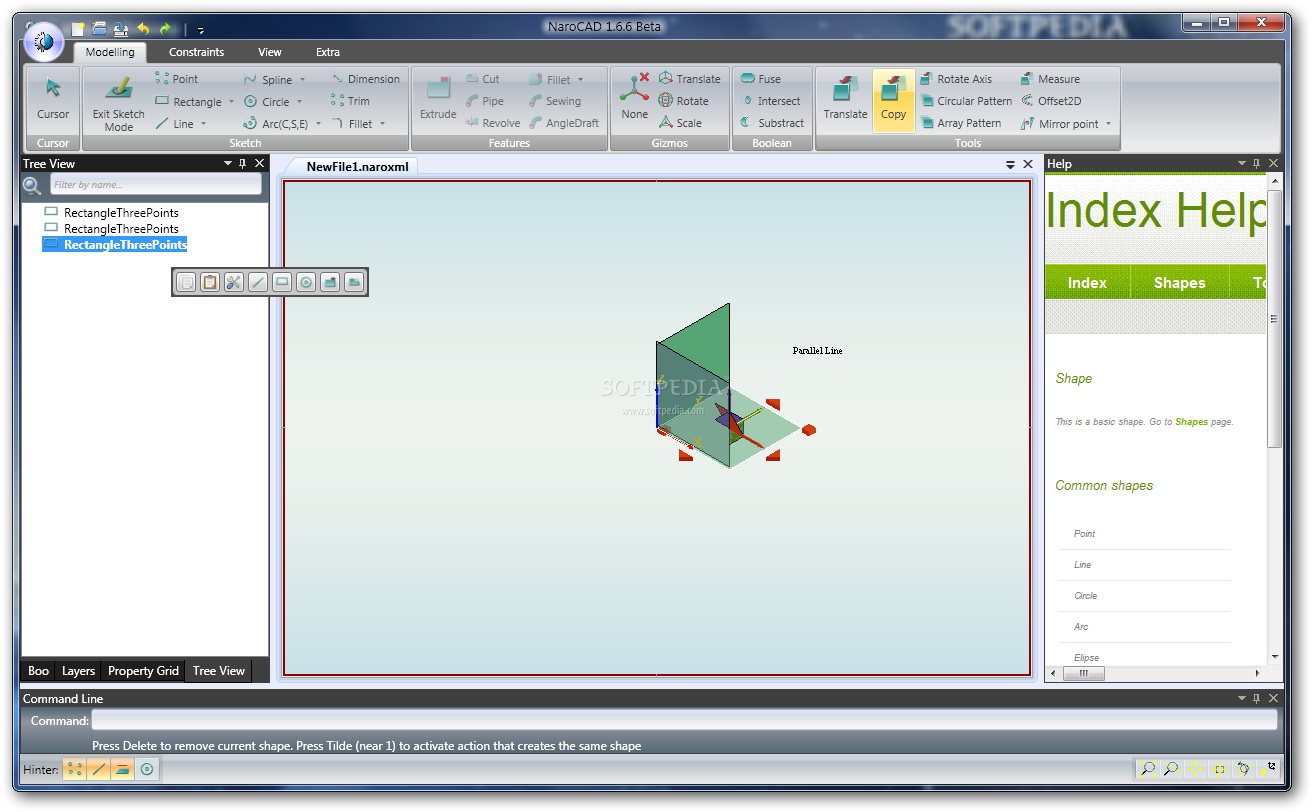Open the NaroCAD application menu orb

42,40
